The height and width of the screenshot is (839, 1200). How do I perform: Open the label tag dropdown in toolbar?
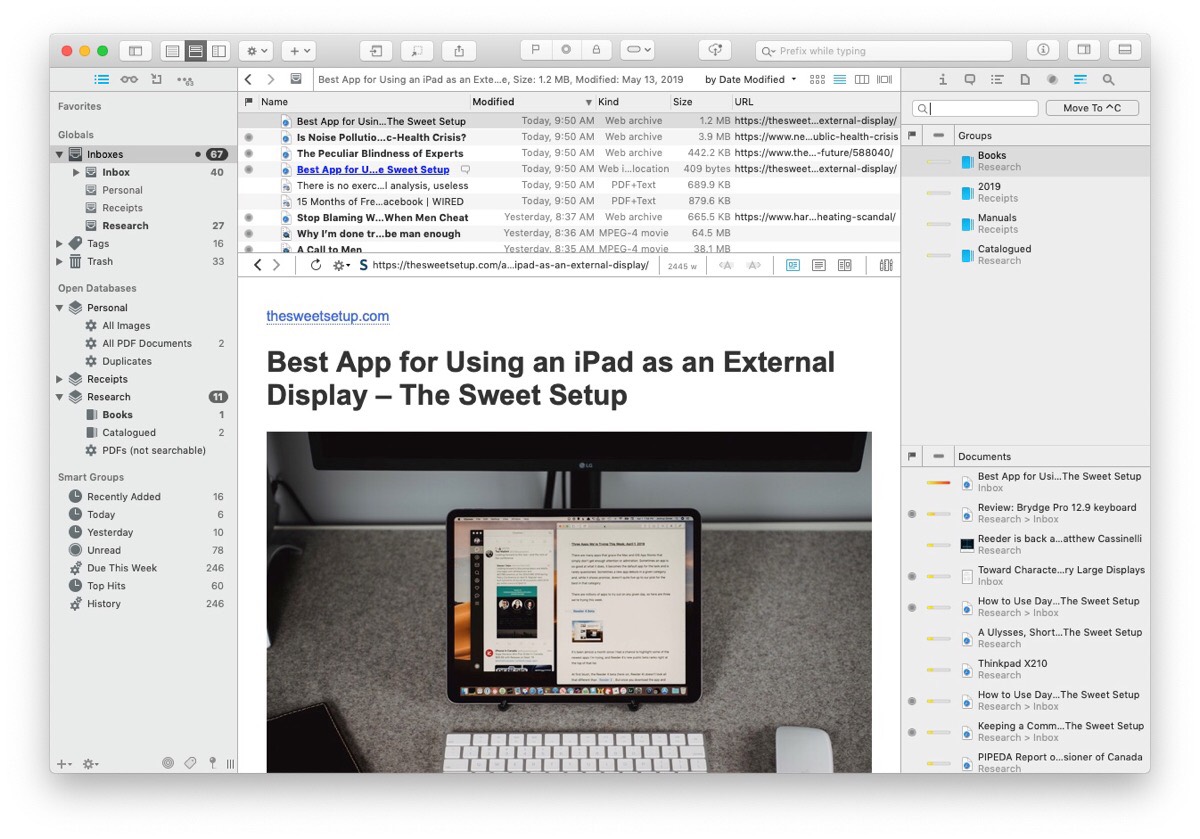point(638,49)
